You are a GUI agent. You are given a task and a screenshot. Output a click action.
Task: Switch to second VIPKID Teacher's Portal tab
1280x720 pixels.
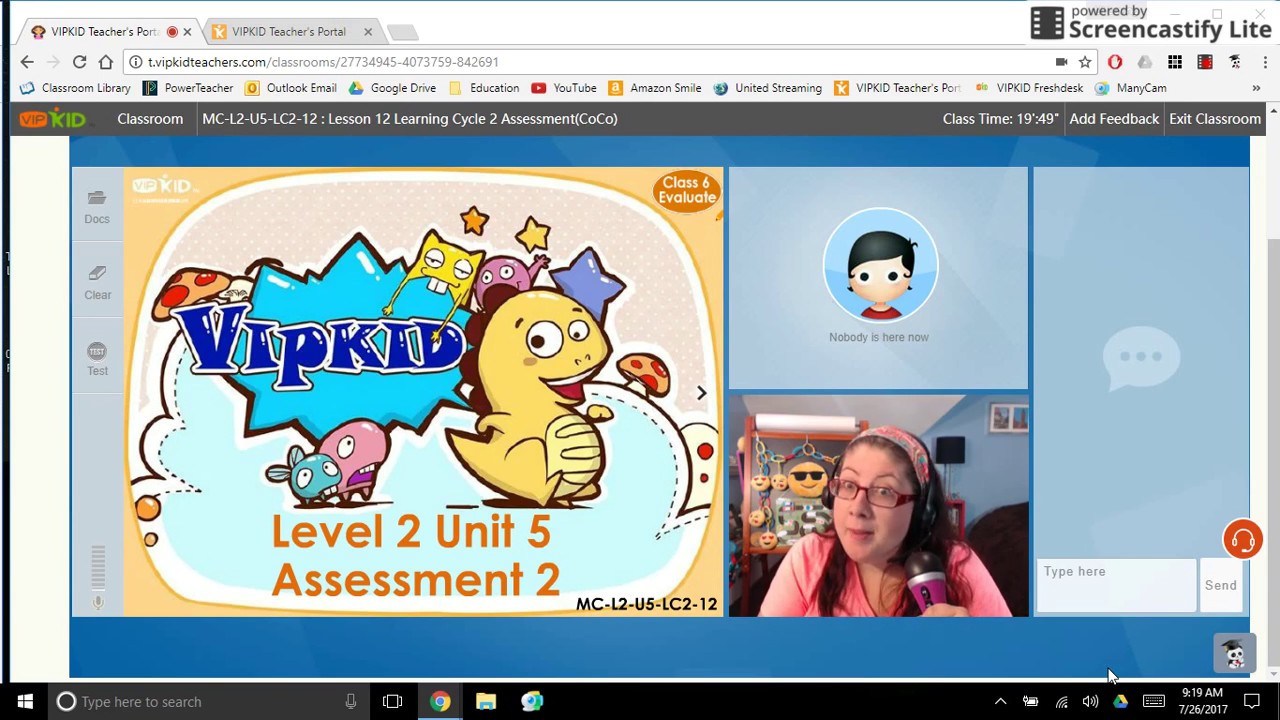[288, 32]
